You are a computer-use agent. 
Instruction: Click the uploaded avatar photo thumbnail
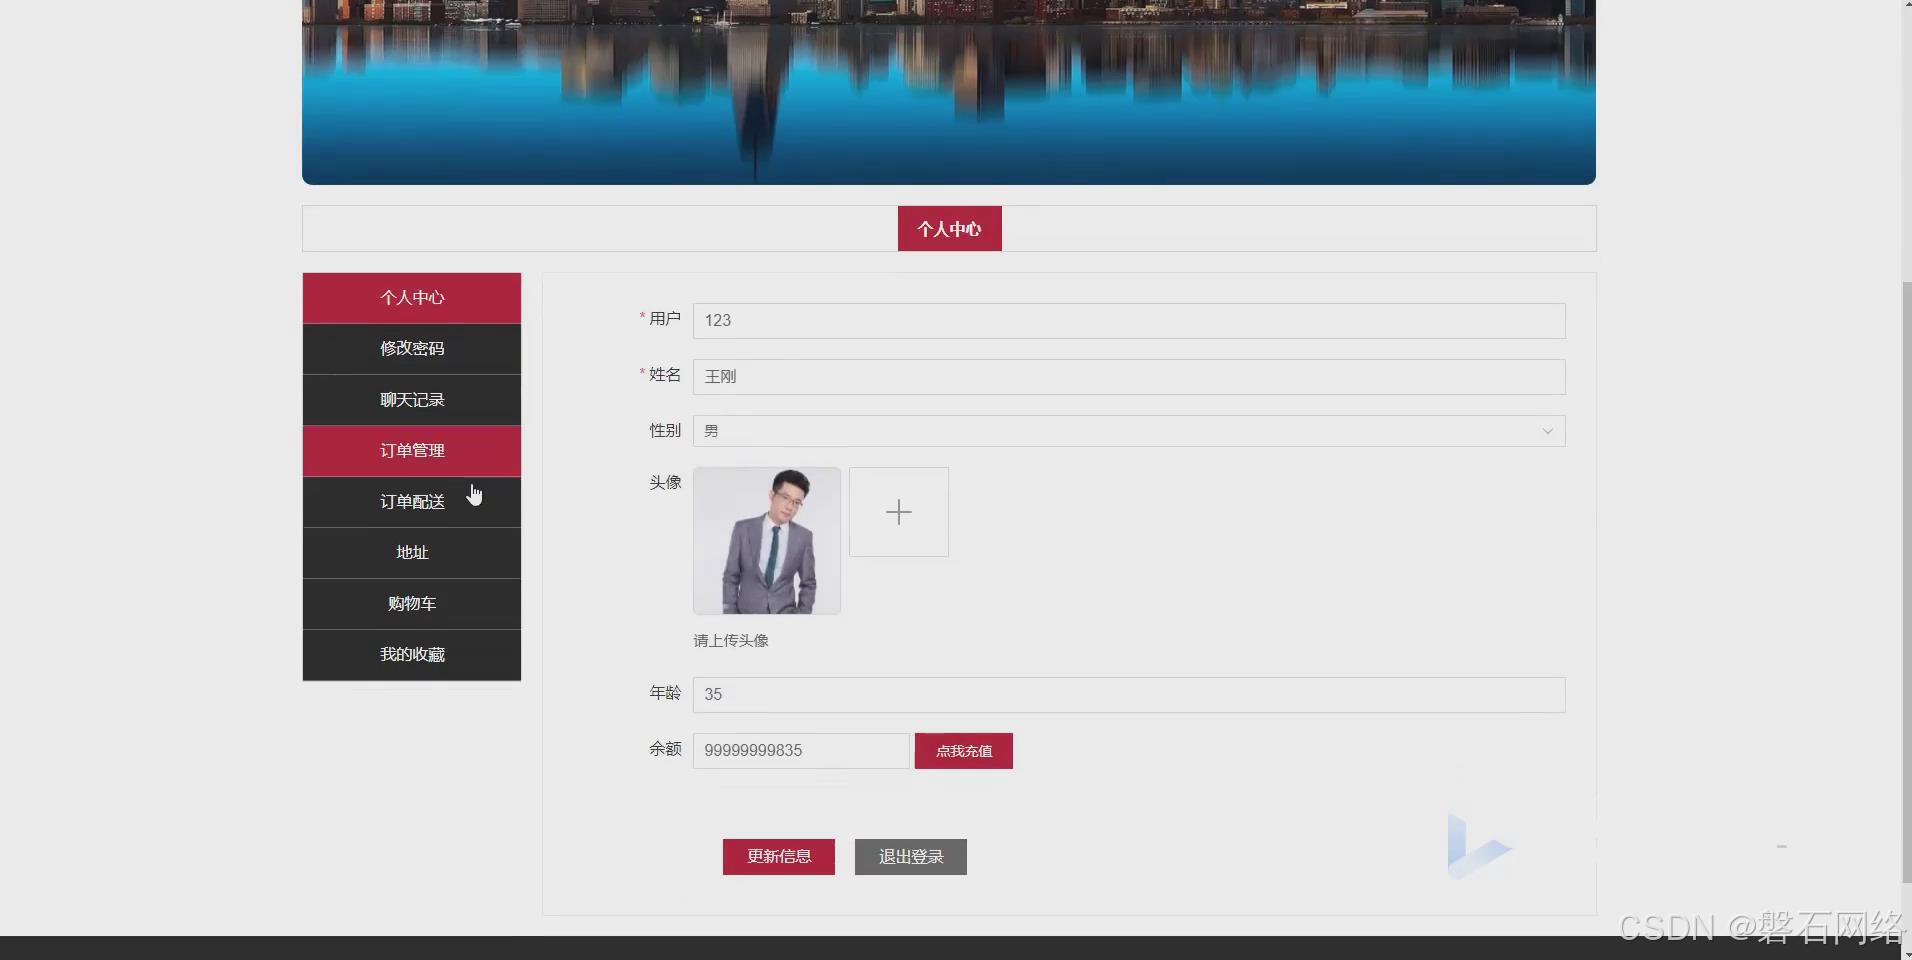767,541
